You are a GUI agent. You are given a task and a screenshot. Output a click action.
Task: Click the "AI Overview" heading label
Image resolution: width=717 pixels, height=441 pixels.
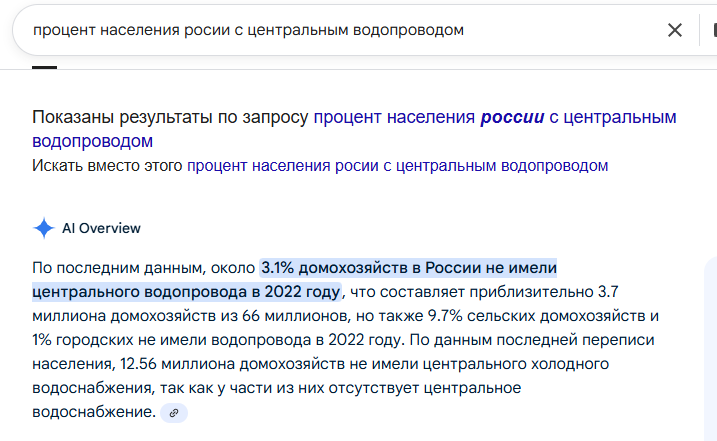coord(101,228)
